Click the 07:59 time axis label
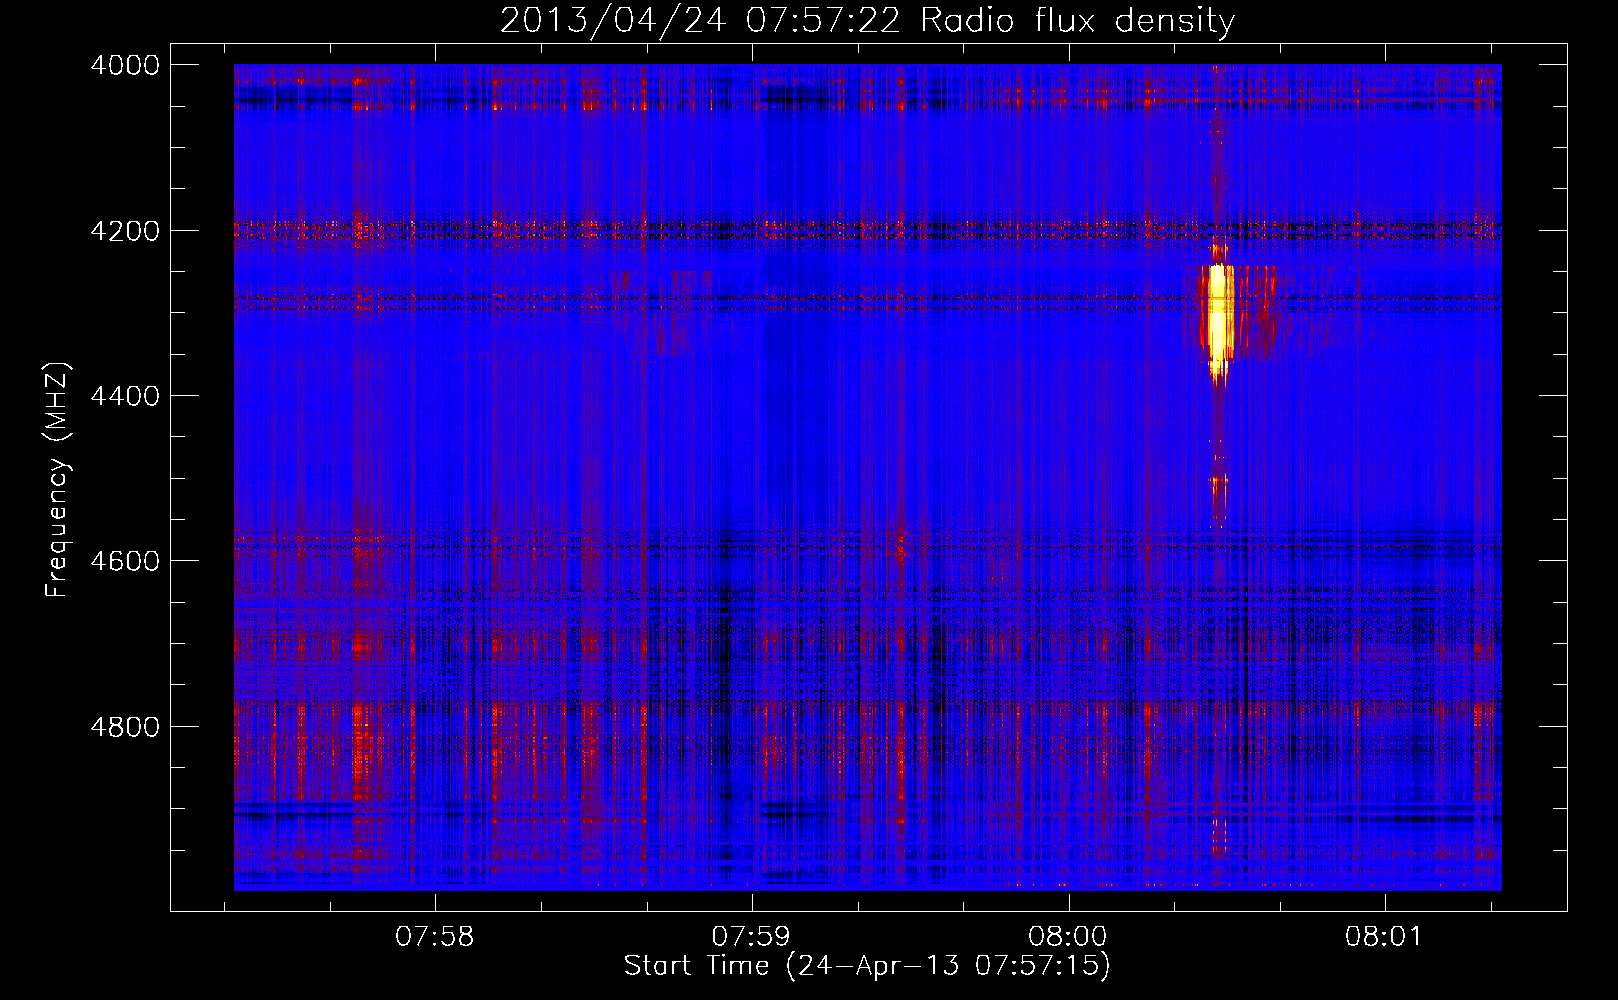This screenshot has width=1618, height=1000. click(751, 937)
